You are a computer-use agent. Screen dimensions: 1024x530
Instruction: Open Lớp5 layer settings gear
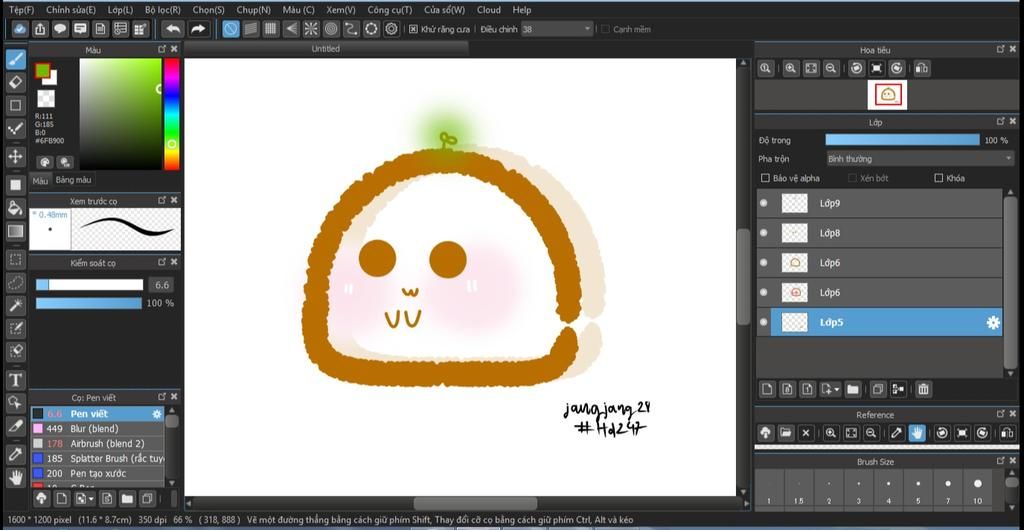click(993, 322)
